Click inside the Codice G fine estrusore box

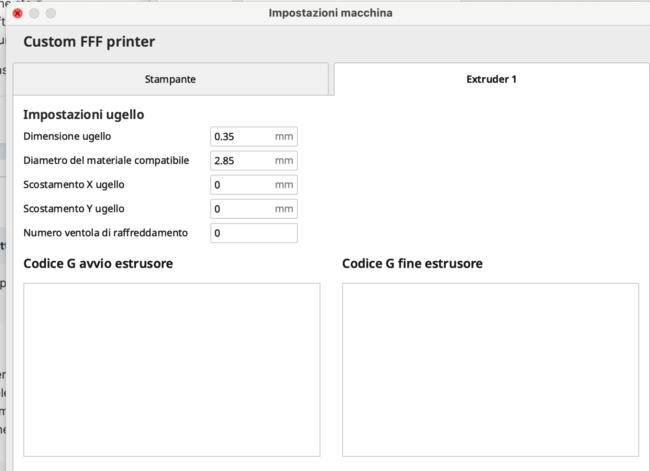(x=490, y=369)
